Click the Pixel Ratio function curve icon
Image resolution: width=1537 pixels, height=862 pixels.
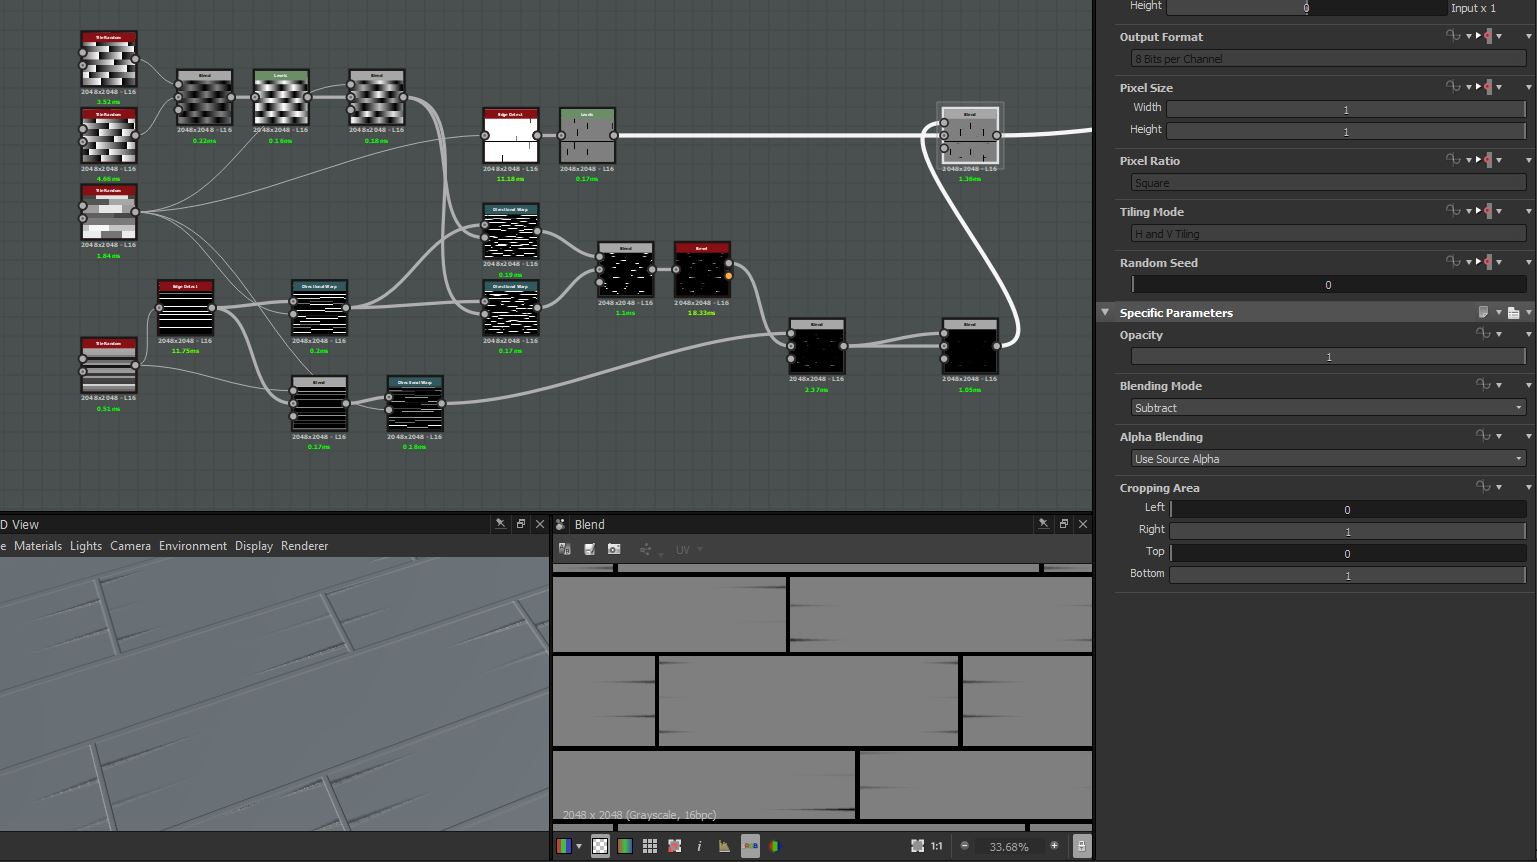[1453, 159]
